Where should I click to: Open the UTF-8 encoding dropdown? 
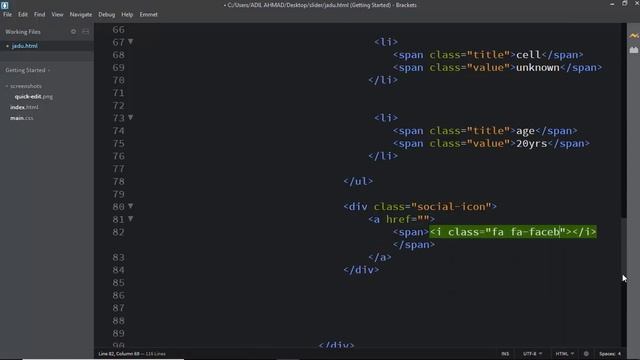tap(533, 354)
